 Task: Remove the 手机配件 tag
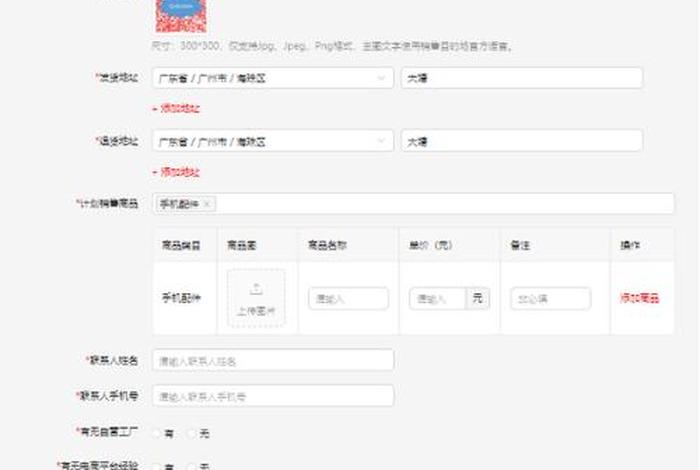click(207, 204)
